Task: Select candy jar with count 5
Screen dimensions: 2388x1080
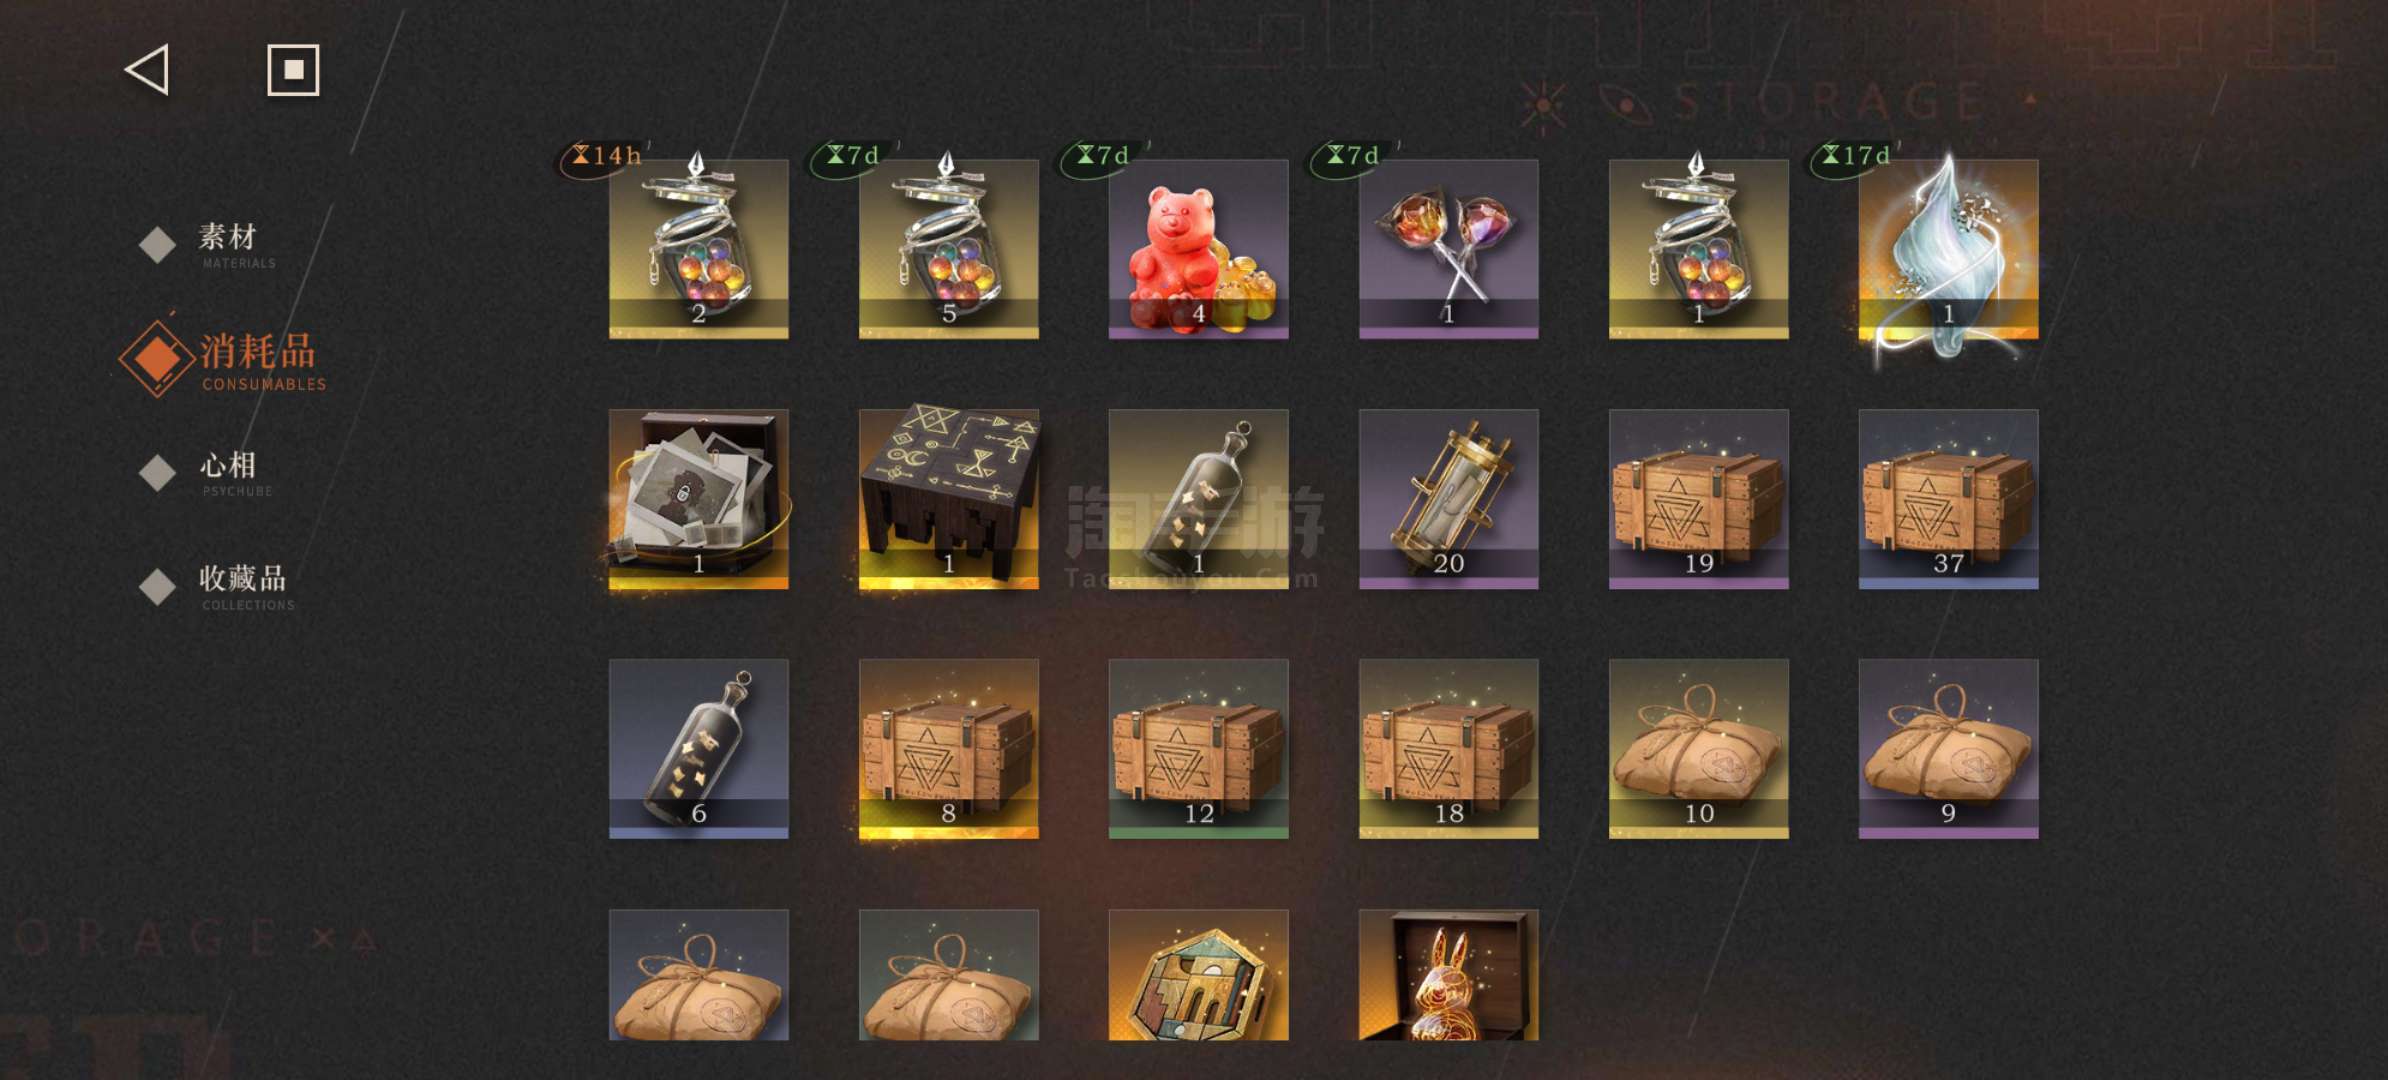Action: point(948,248)
